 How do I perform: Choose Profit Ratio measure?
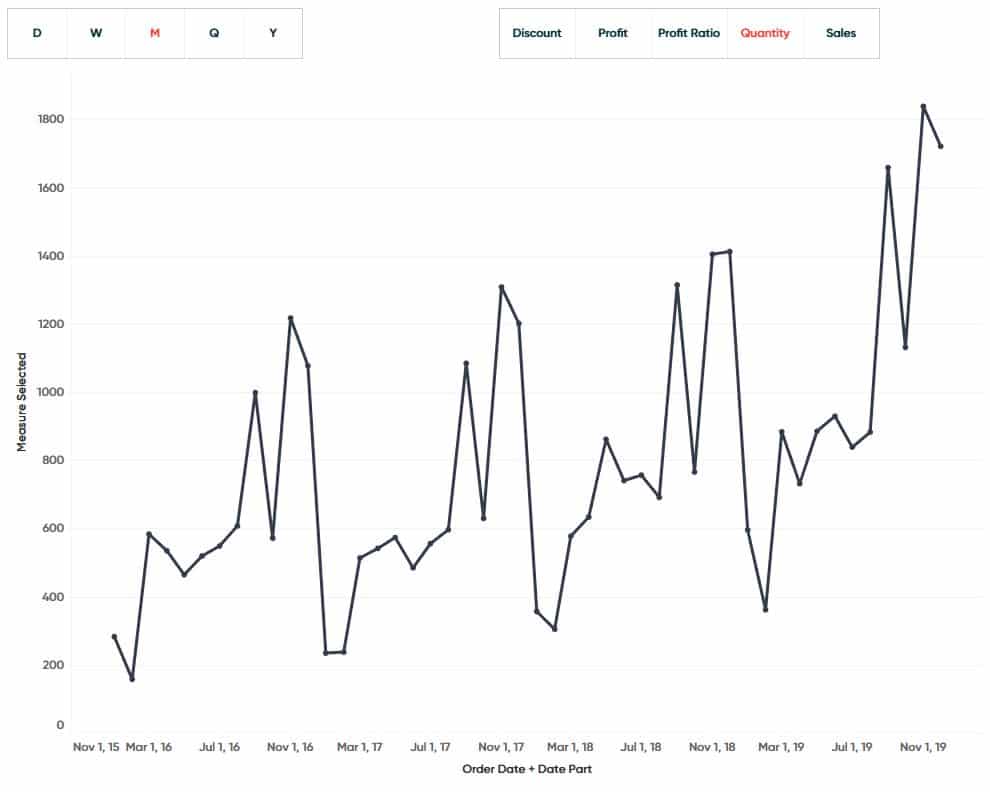[689, 33]
